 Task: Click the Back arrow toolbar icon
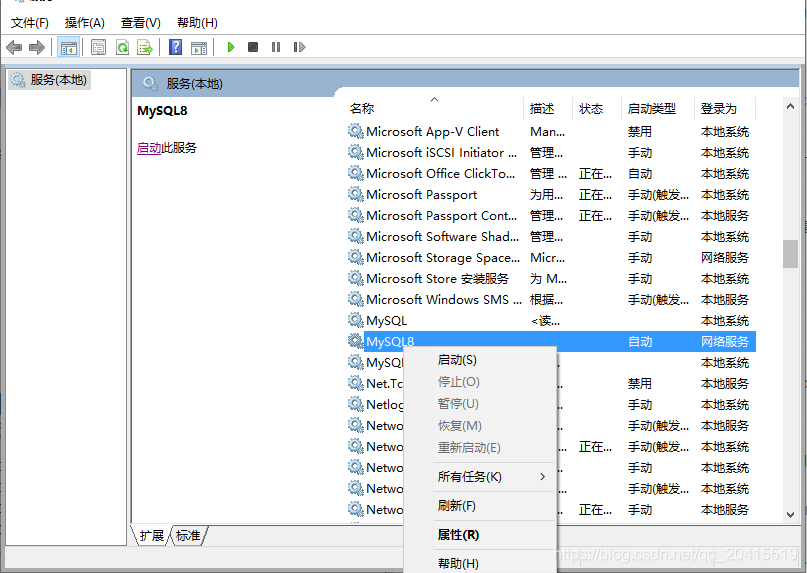point(14,47)
